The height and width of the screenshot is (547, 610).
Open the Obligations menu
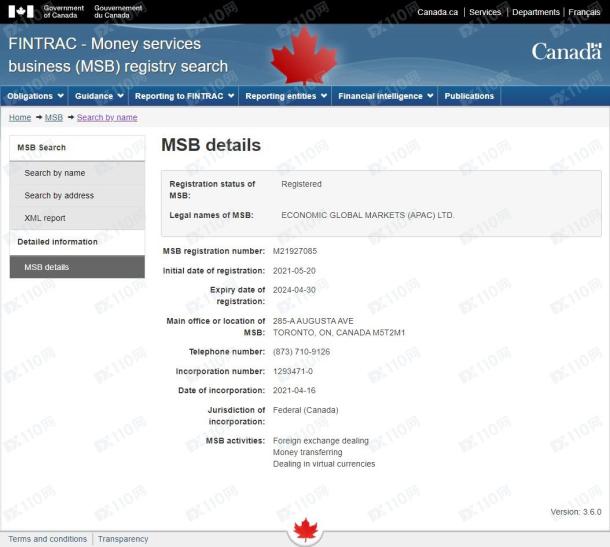click(x=35, y=96)
